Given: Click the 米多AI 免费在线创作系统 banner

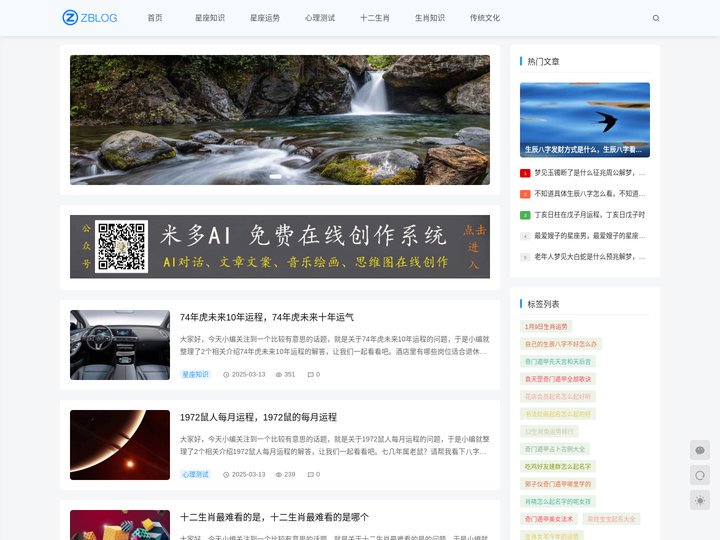Looking at the screenshot, I should [280, 247].
